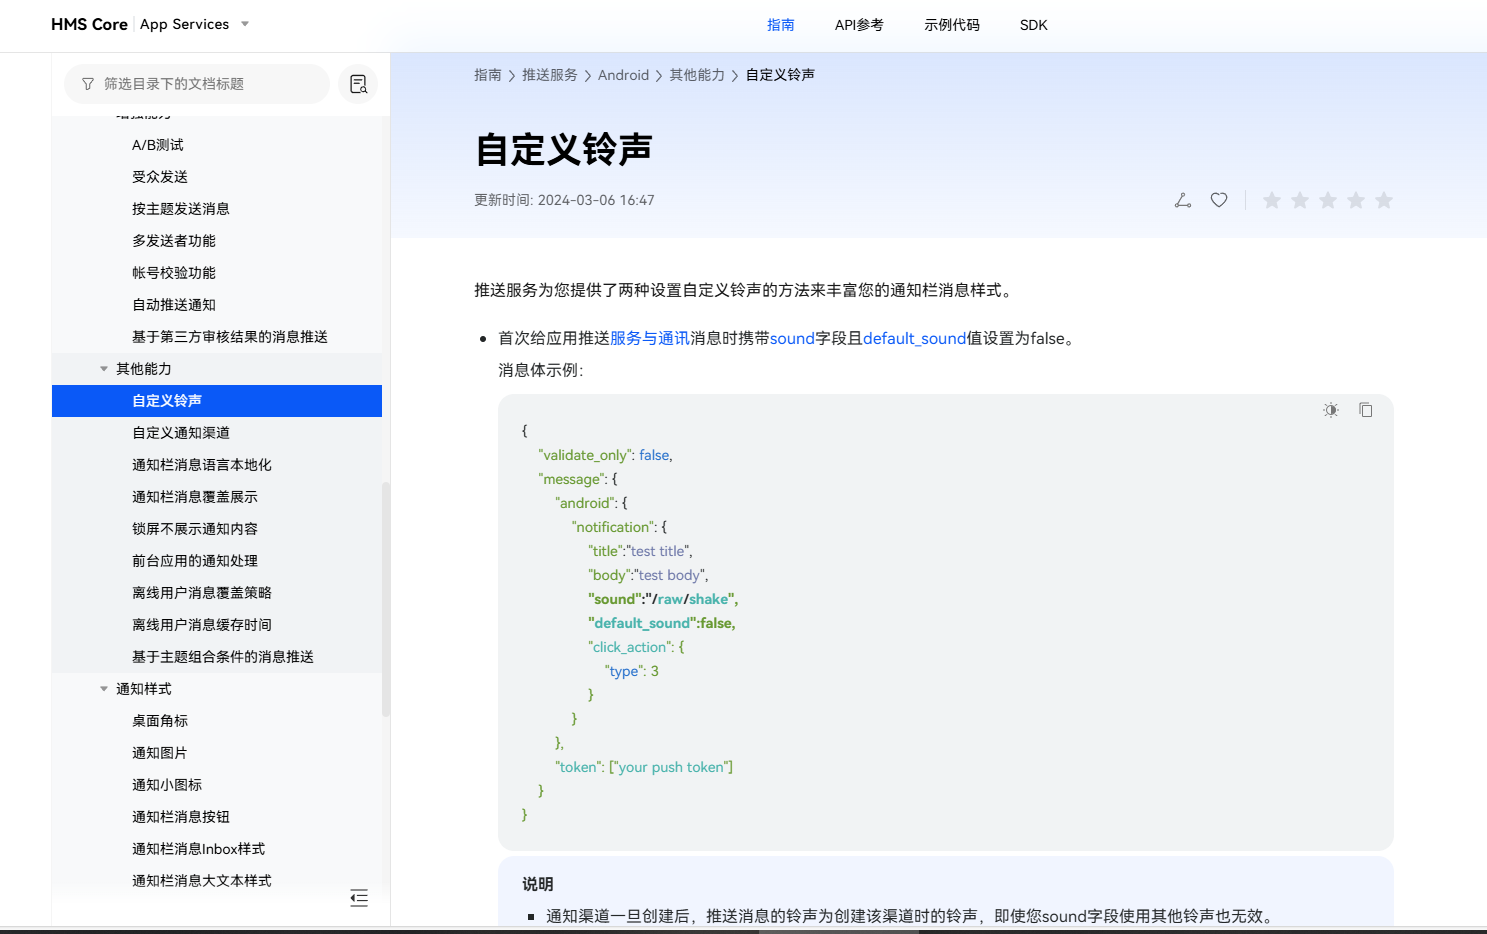Rate the page four stars
Viewport: 1487px width, 934px height.
pos(1356,200)
